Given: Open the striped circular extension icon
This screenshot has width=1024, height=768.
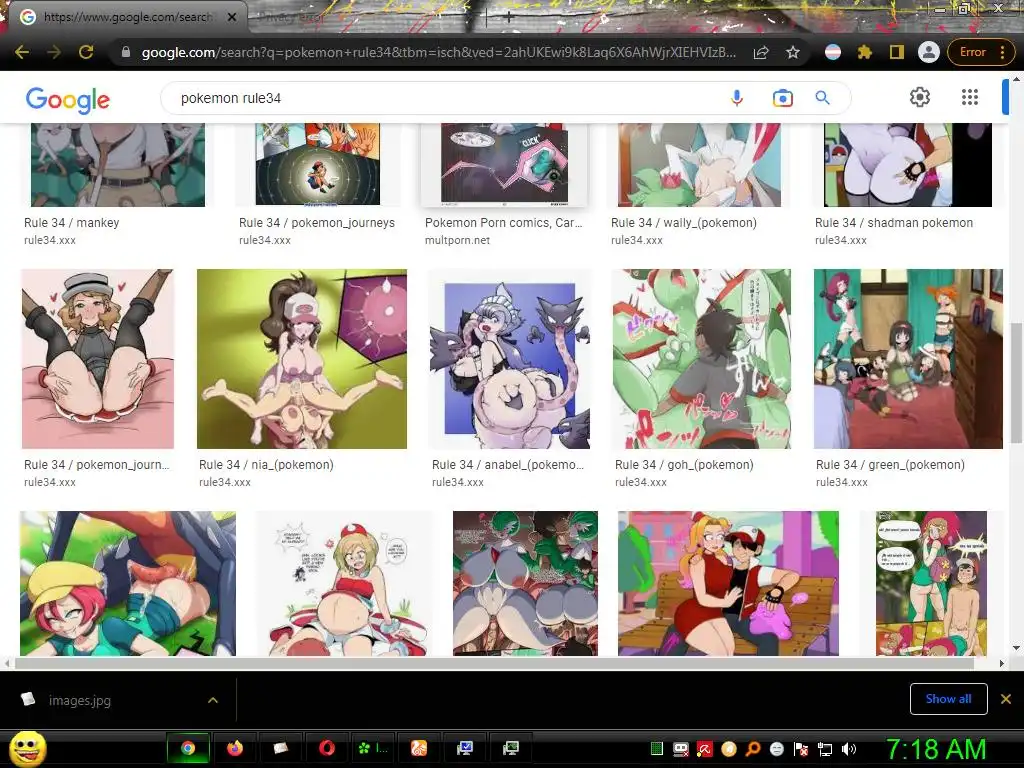Looking at the screenshot, I should [x=833, y=52].
